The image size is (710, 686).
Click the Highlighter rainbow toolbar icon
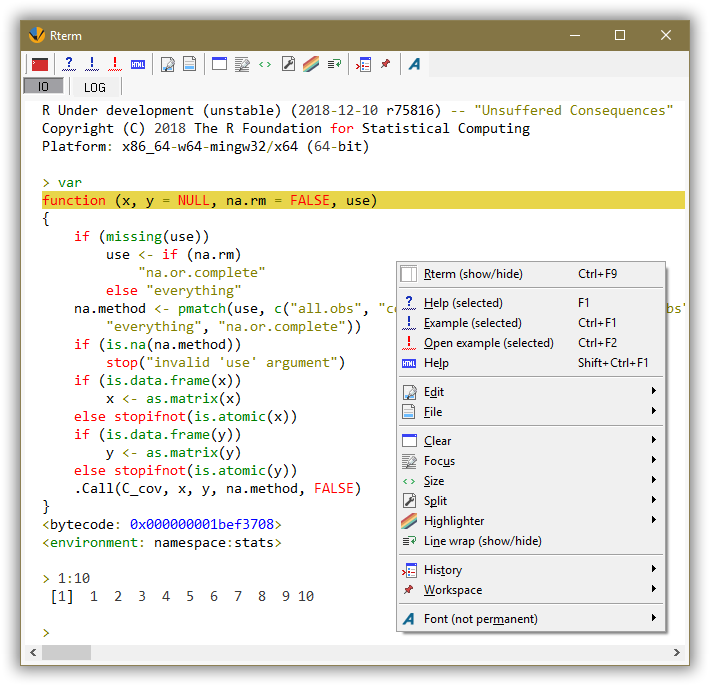(311, 64)
